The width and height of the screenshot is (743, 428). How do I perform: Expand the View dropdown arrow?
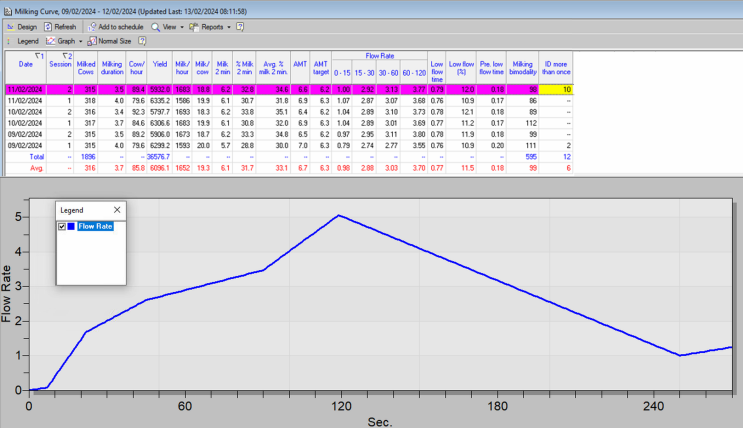pos(181,27)
